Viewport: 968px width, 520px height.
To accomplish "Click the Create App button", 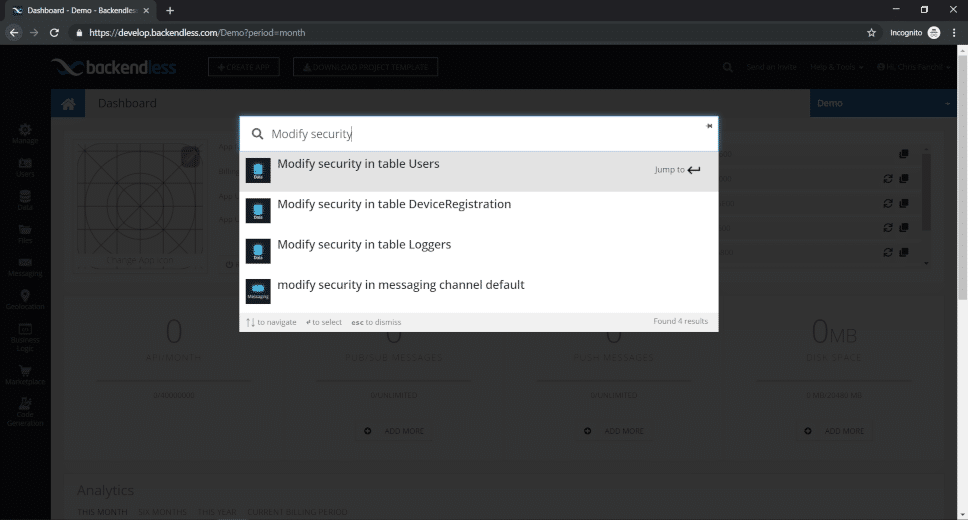I will coord(244,67).
